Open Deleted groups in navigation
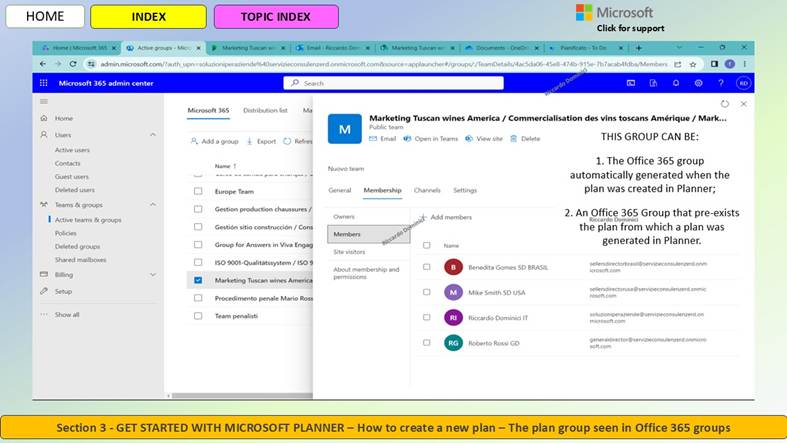The height and width of the screenshot is (443, 787). pyautogui.click(x=77, y=246)
